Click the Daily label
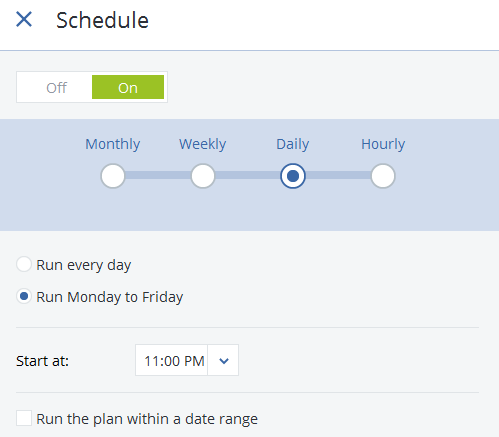 click(x=293, y=144)
